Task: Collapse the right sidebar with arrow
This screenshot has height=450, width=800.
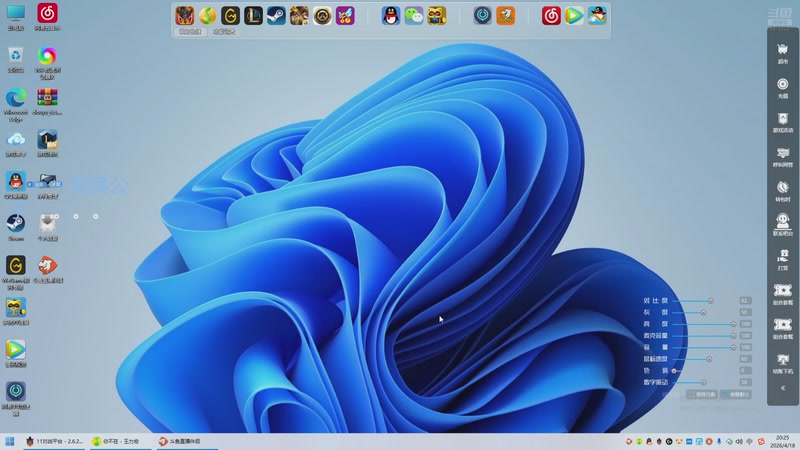Action: tap(783, 388)
